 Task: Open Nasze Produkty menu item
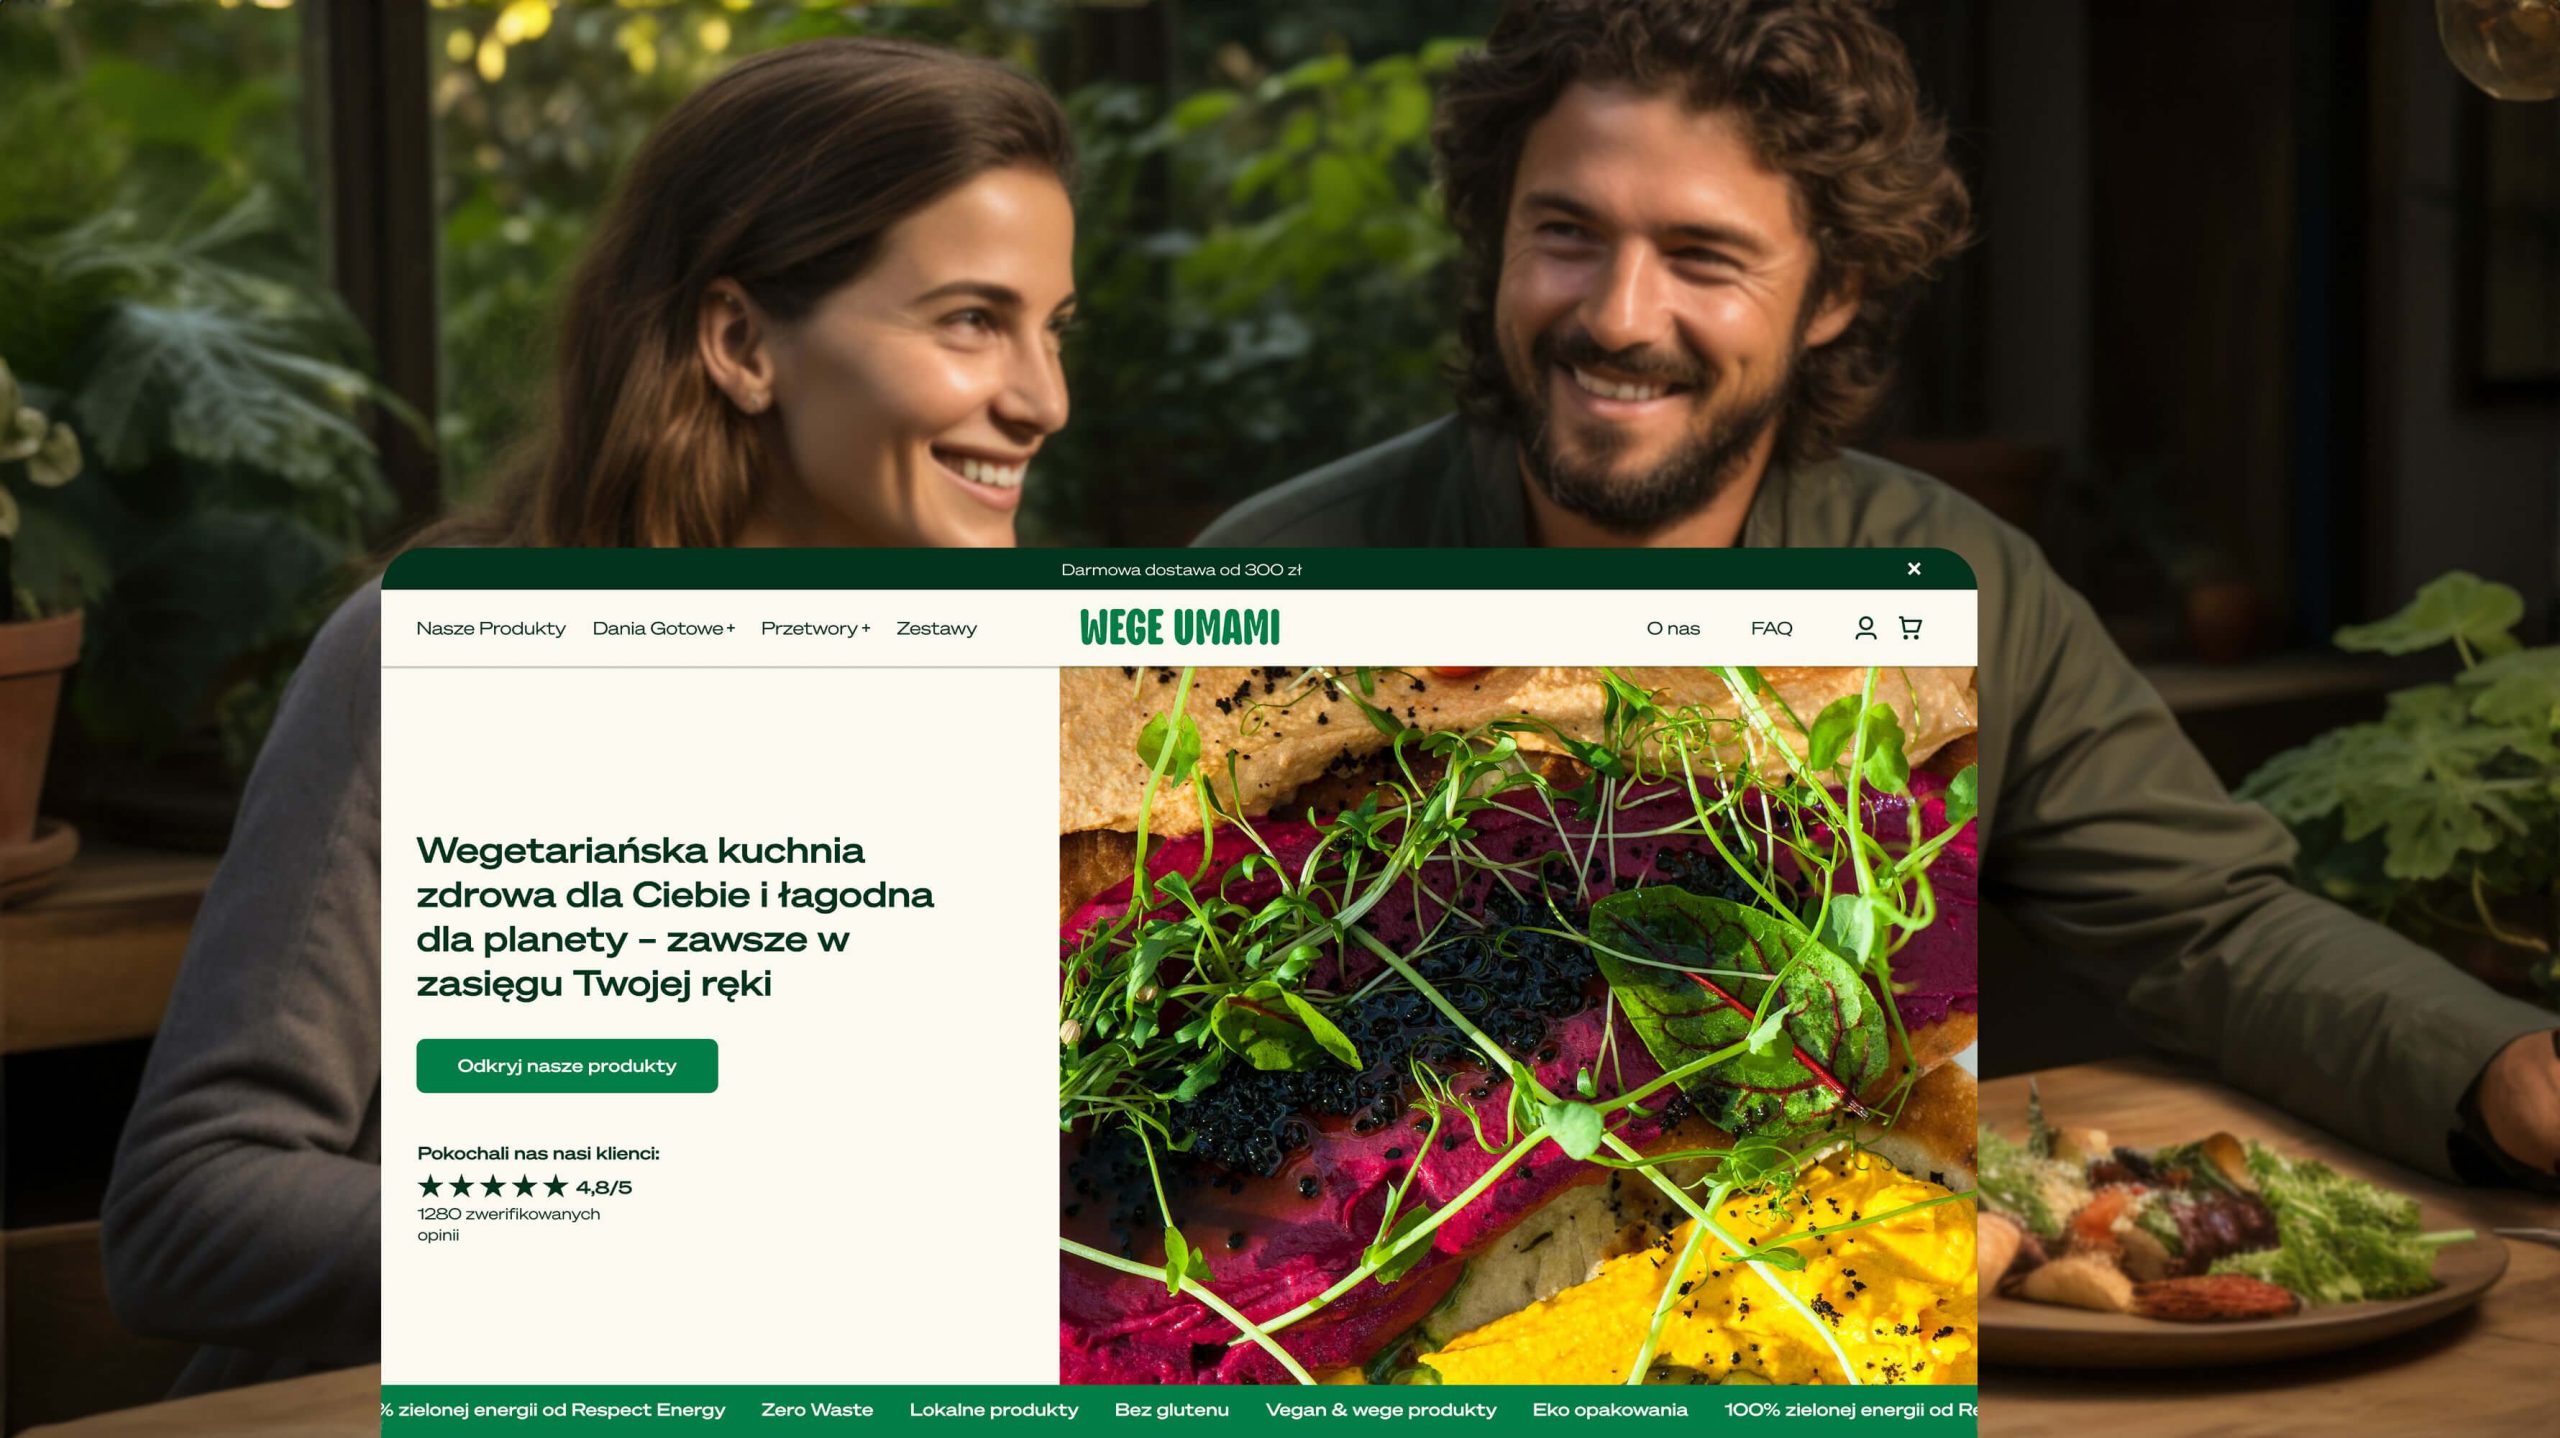click(491, 629)
